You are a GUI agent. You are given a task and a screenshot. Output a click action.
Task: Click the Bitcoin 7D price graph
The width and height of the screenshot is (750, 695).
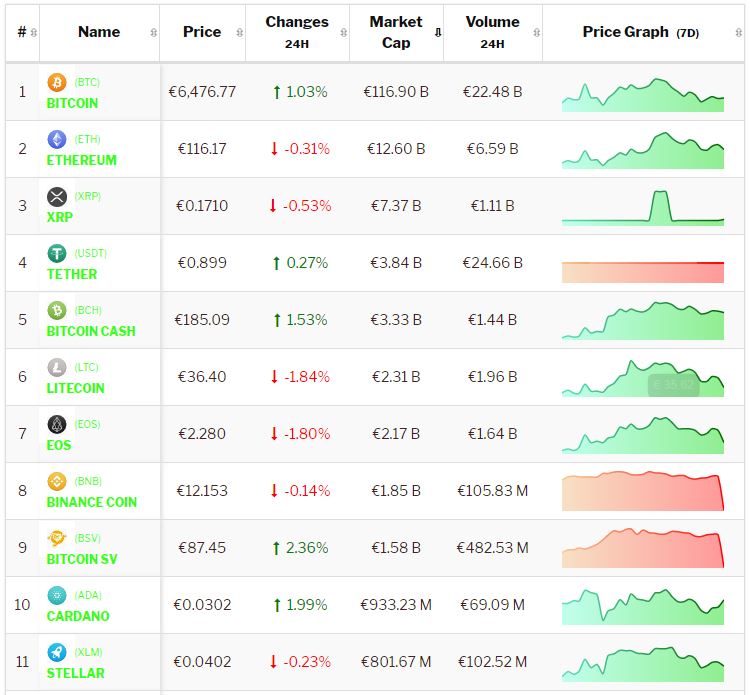643,93
